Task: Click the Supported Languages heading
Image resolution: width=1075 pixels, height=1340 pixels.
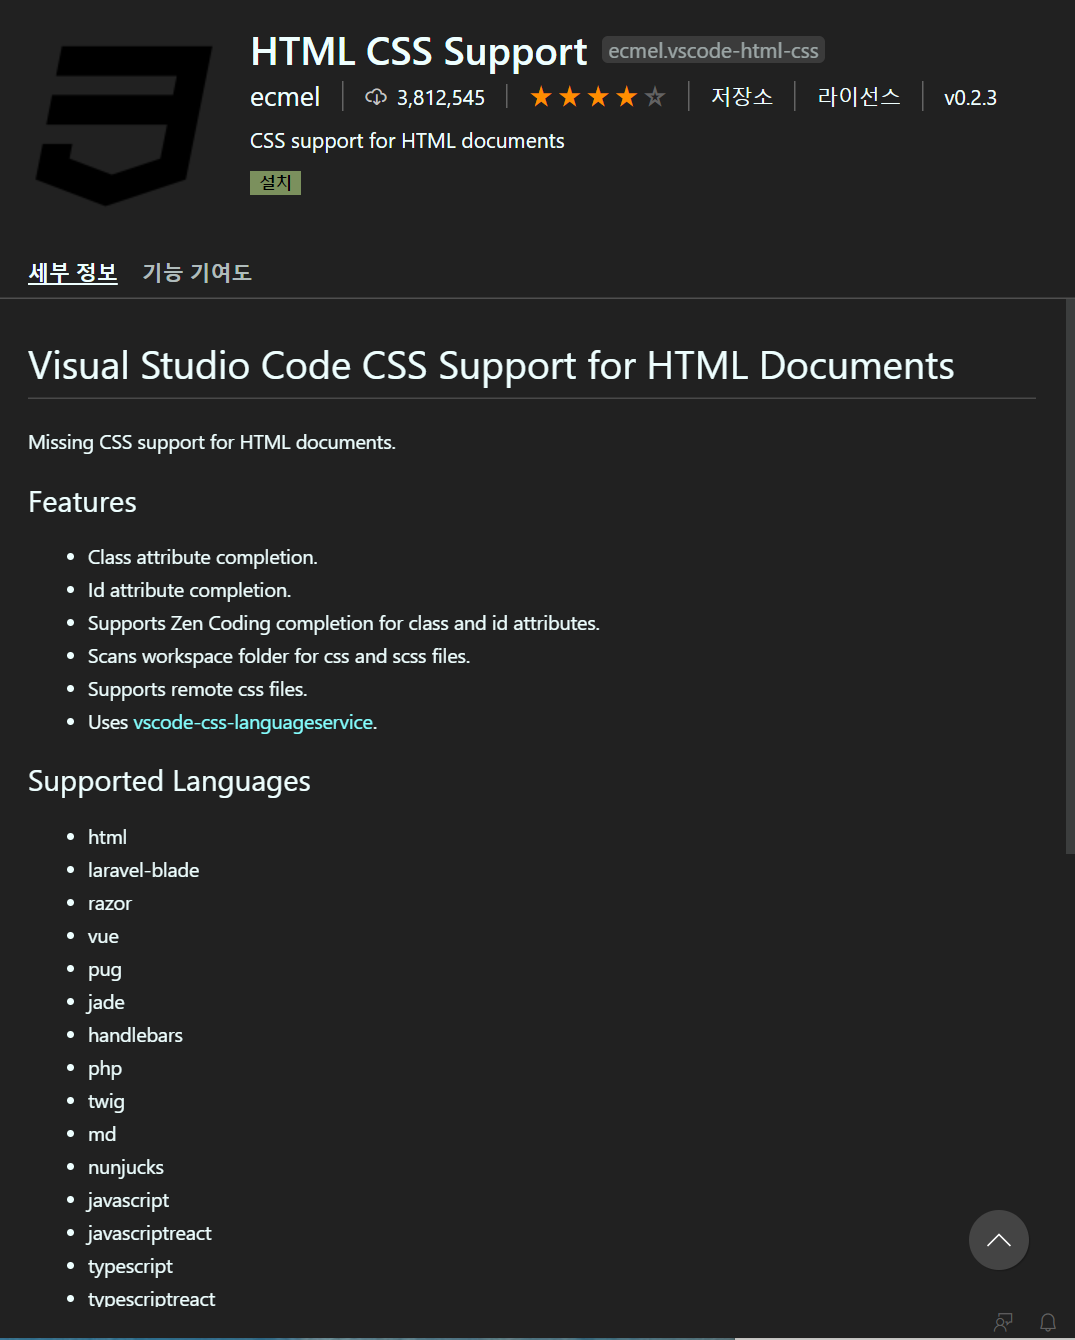Action: (x=169, y=781)
